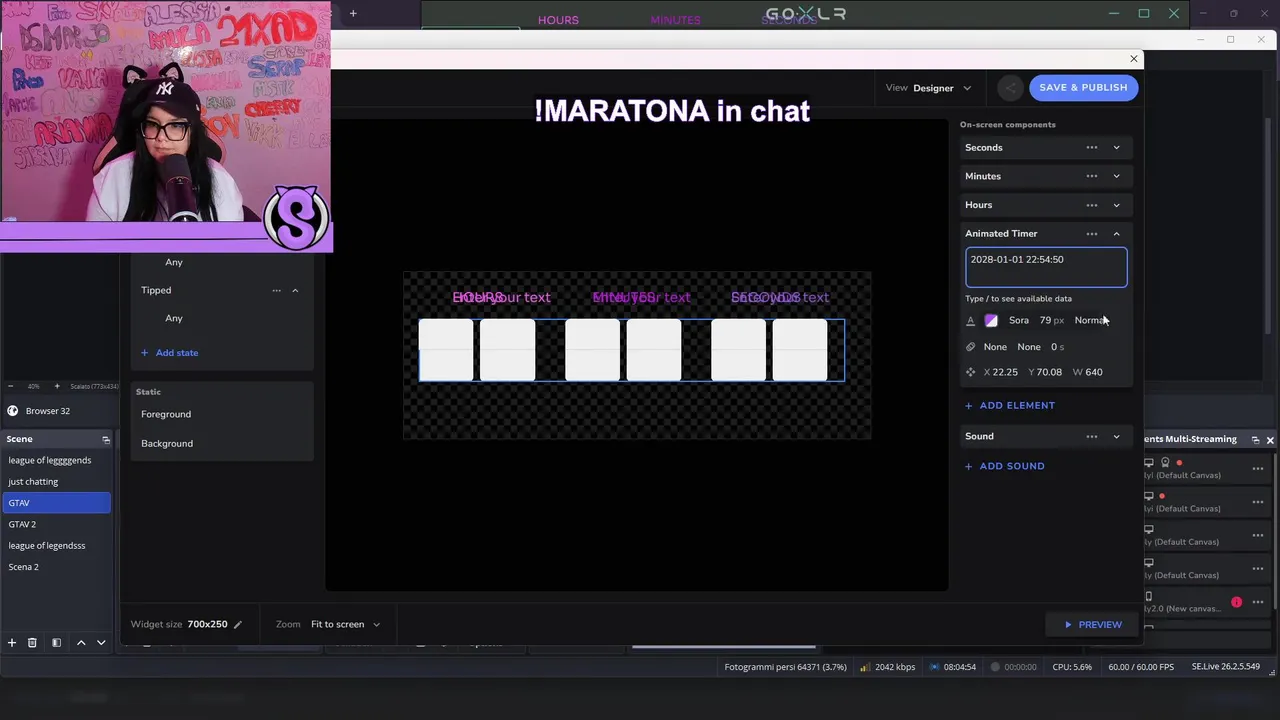
Task: Click Add Element
Action: coord(1010,405)
